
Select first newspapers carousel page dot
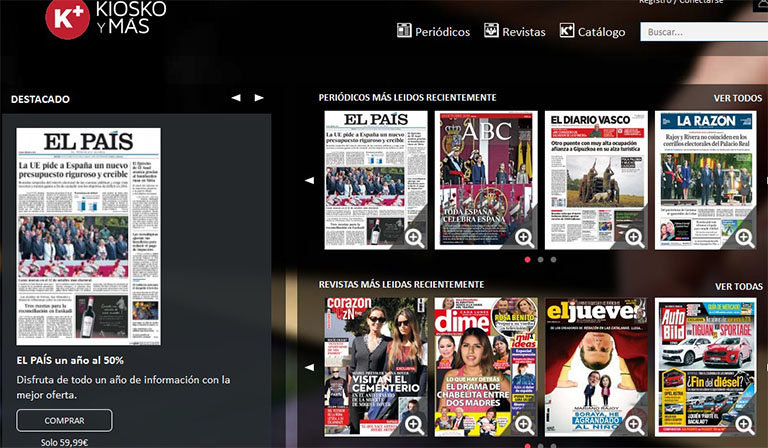tap(528, 259)
